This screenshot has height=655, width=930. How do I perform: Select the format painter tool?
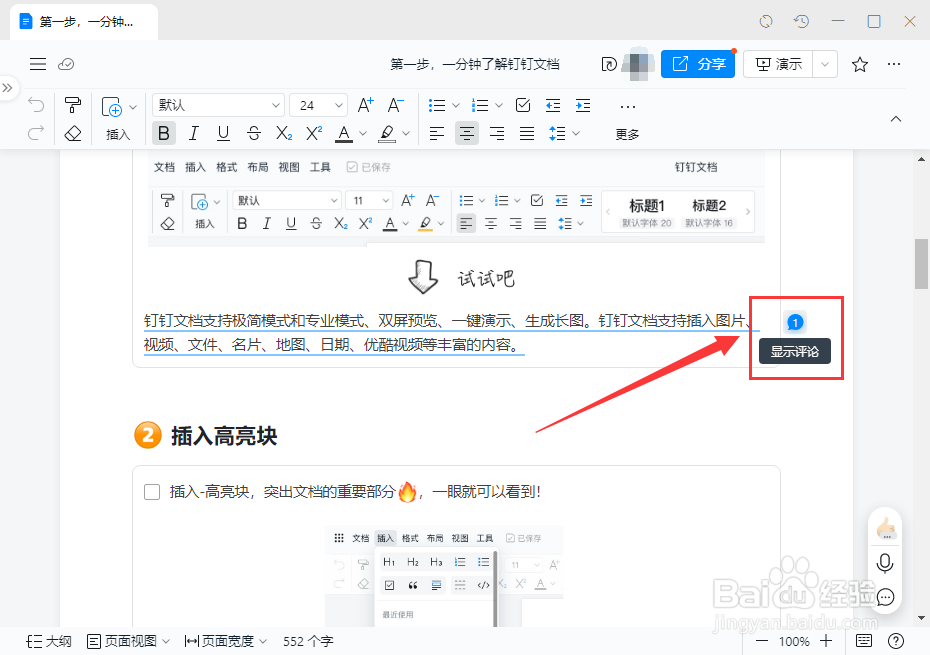(72, 105)
